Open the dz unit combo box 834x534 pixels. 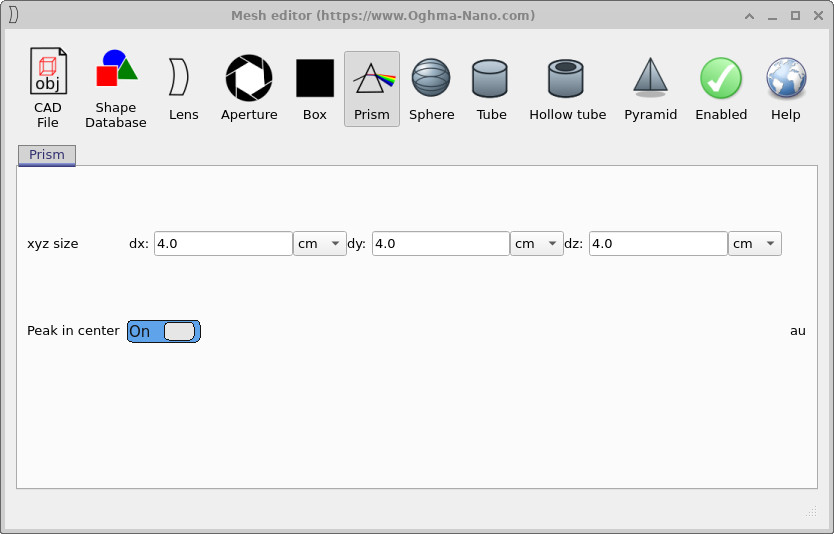point(754,244)
